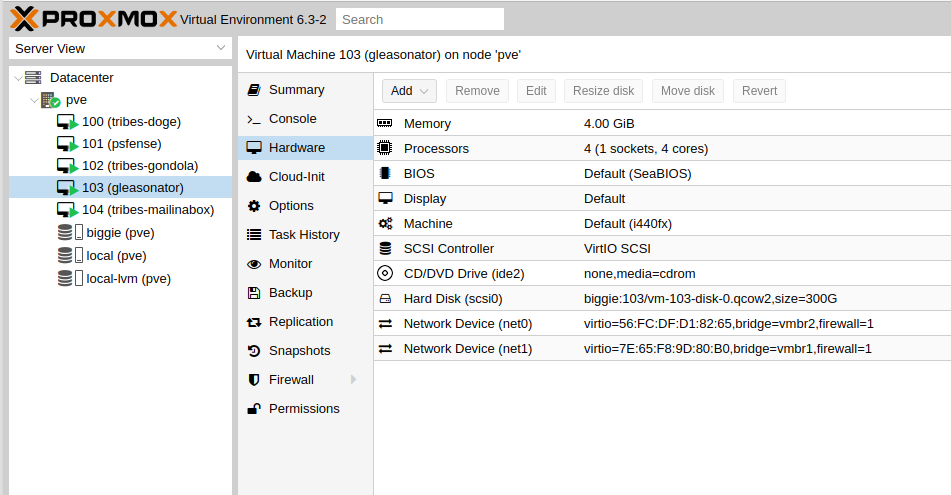Click the CD/DVD Drive disc icon

pos(385,274)
